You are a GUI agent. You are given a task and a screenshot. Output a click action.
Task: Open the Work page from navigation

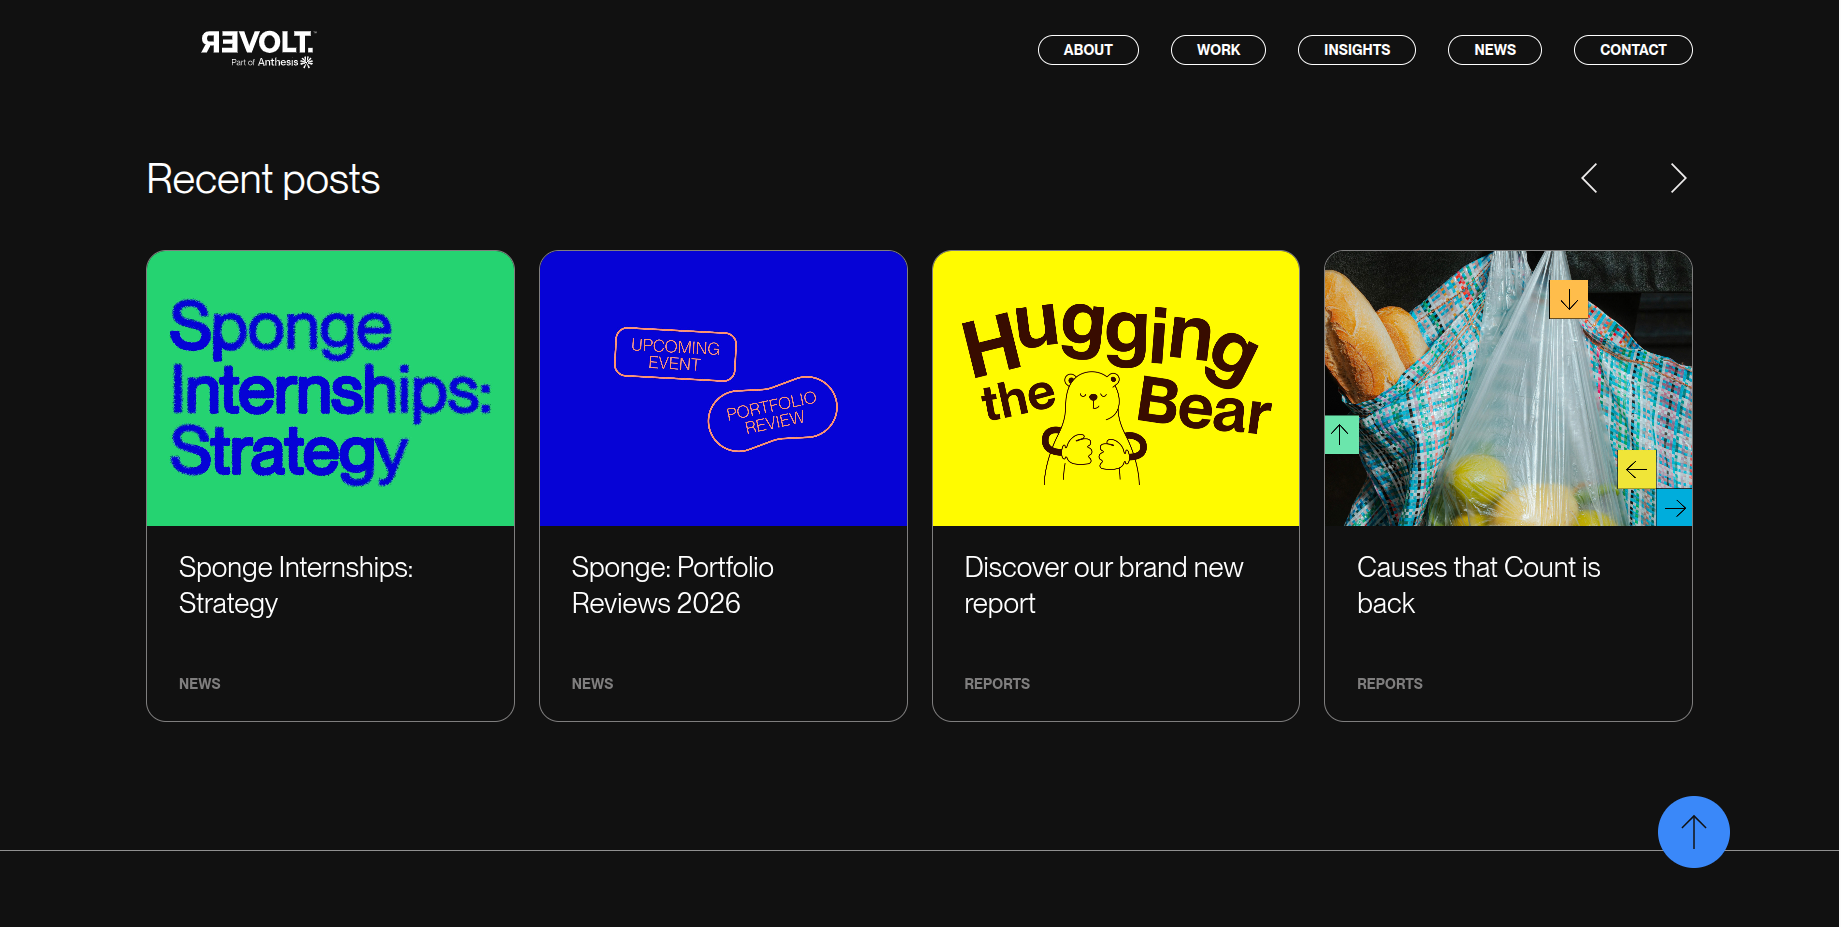tap(1218, 50)
